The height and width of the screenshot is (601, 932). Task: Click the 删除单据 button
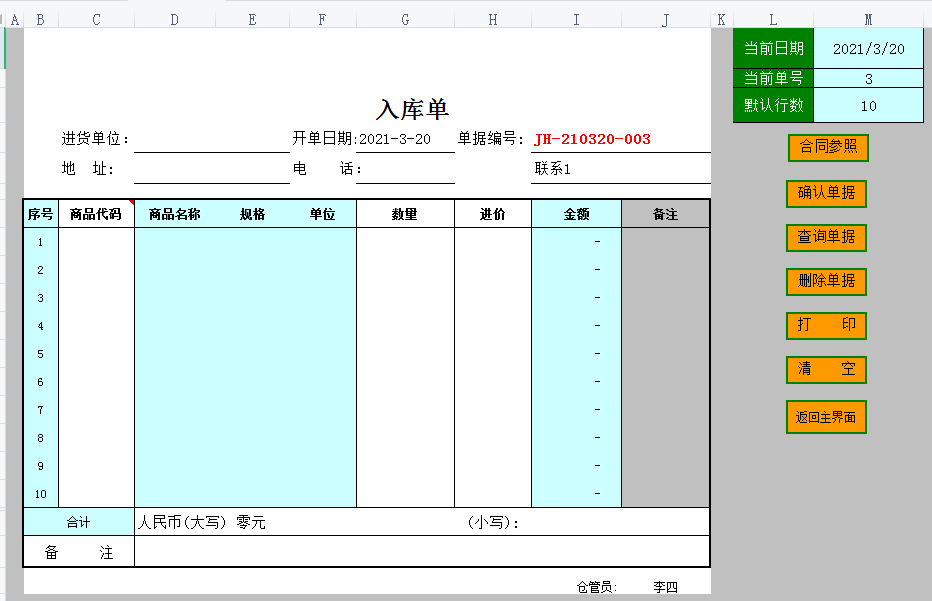coord(826,282)
